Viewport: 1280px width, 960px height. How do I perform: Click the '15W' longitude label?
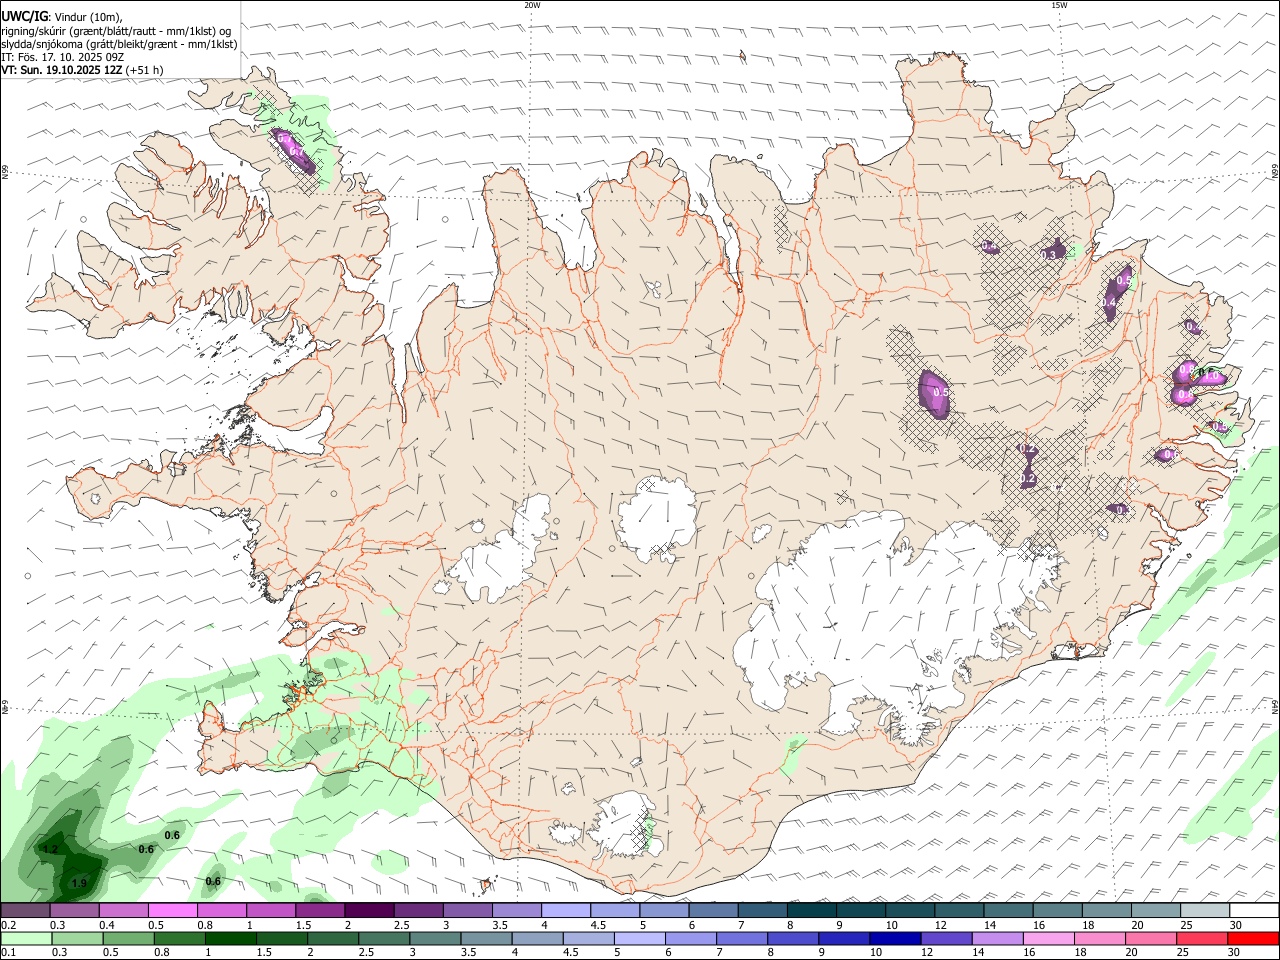(x=1058, y=5)
